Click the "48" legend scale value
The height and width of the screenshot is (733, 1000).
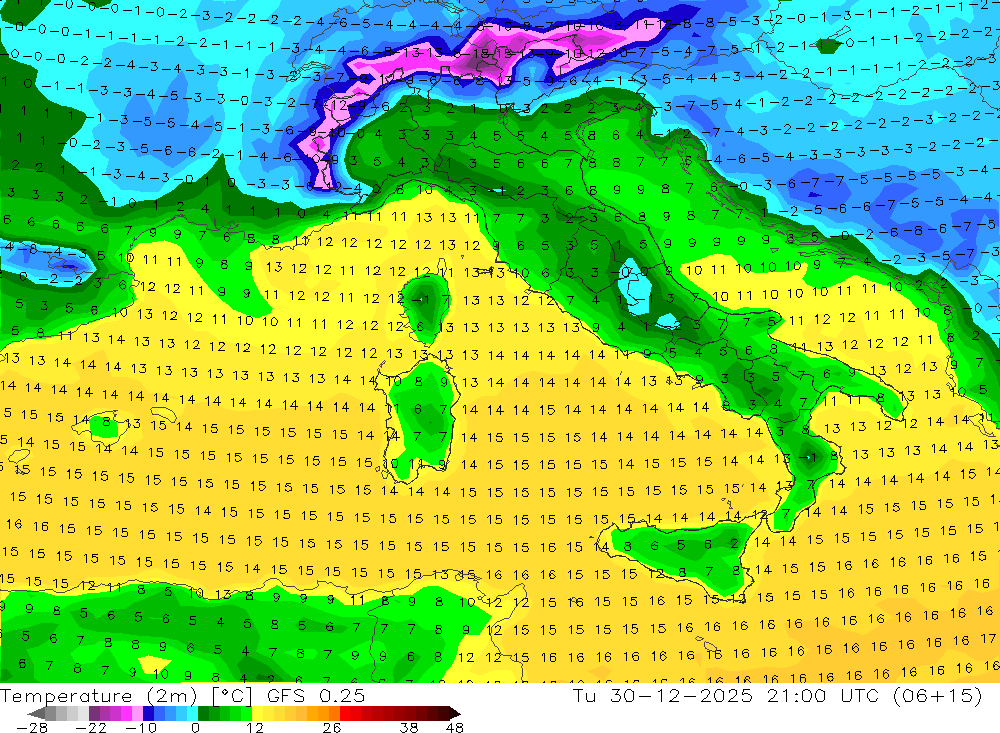(x=455, y=727)
